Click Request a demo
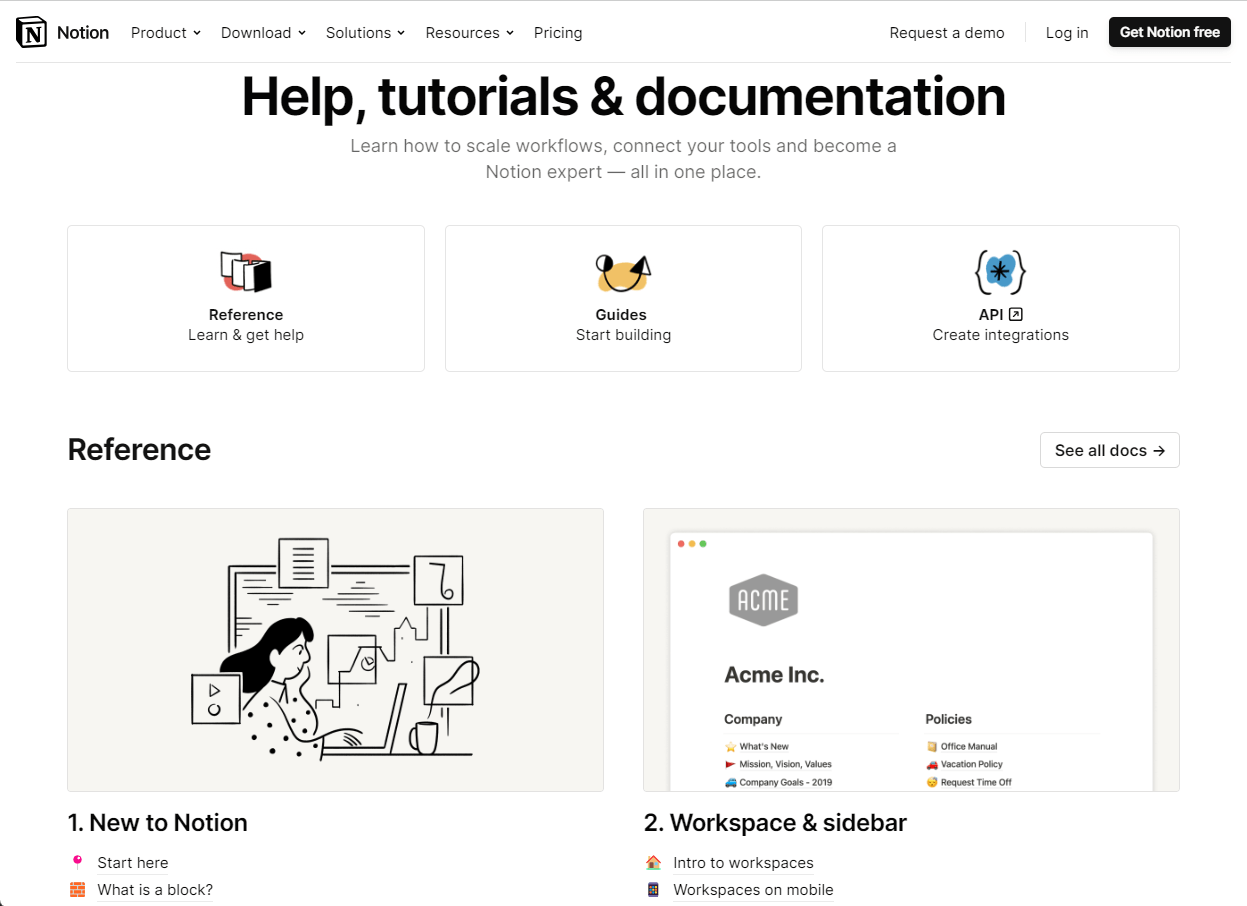1247x906 pixels. [x=947, y=32]
